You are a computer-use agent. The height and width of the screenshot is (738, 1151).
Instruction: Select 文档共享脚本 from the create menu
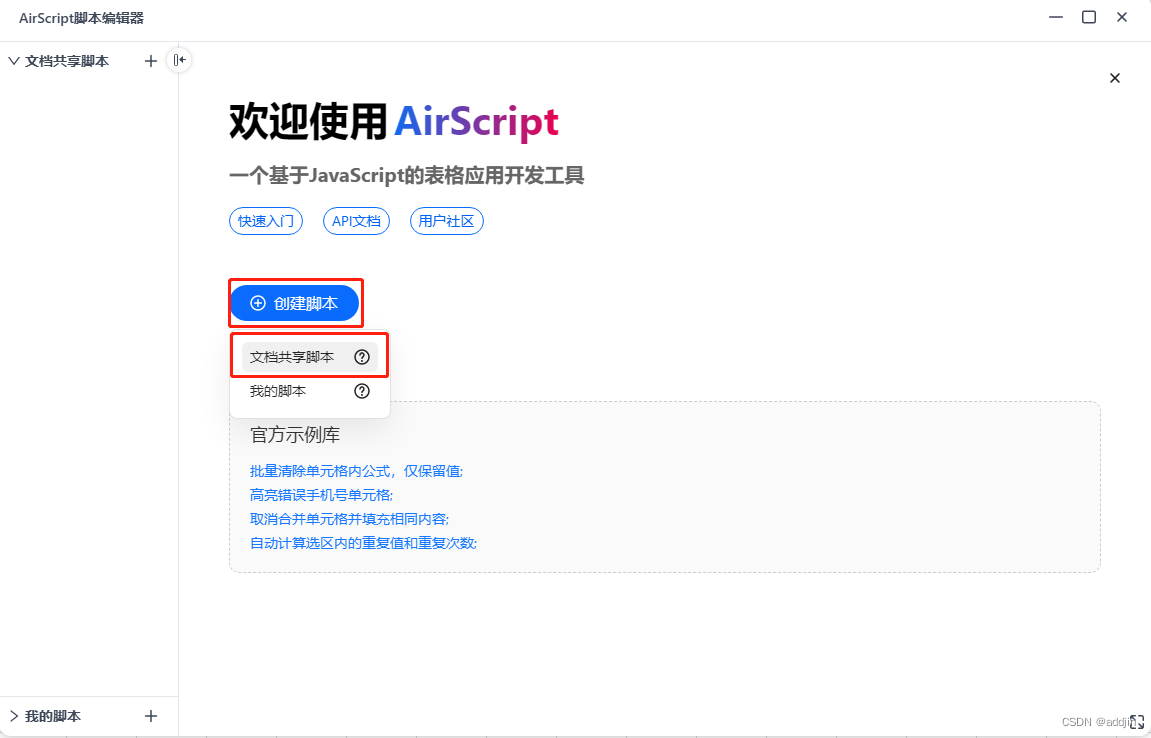(292, 357)
